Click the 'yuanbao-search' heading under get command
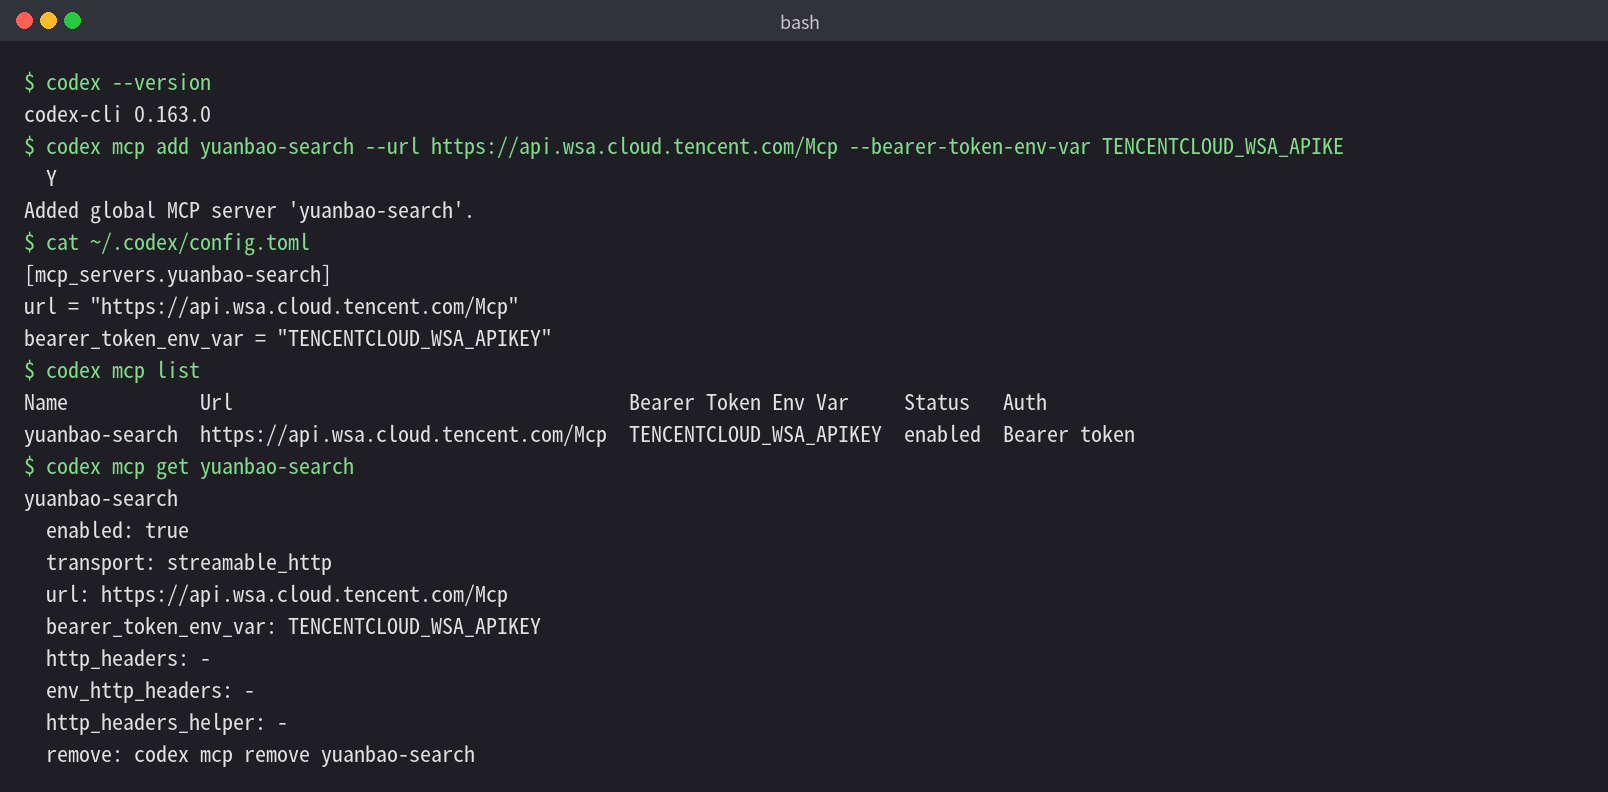 tap(101, 499)
